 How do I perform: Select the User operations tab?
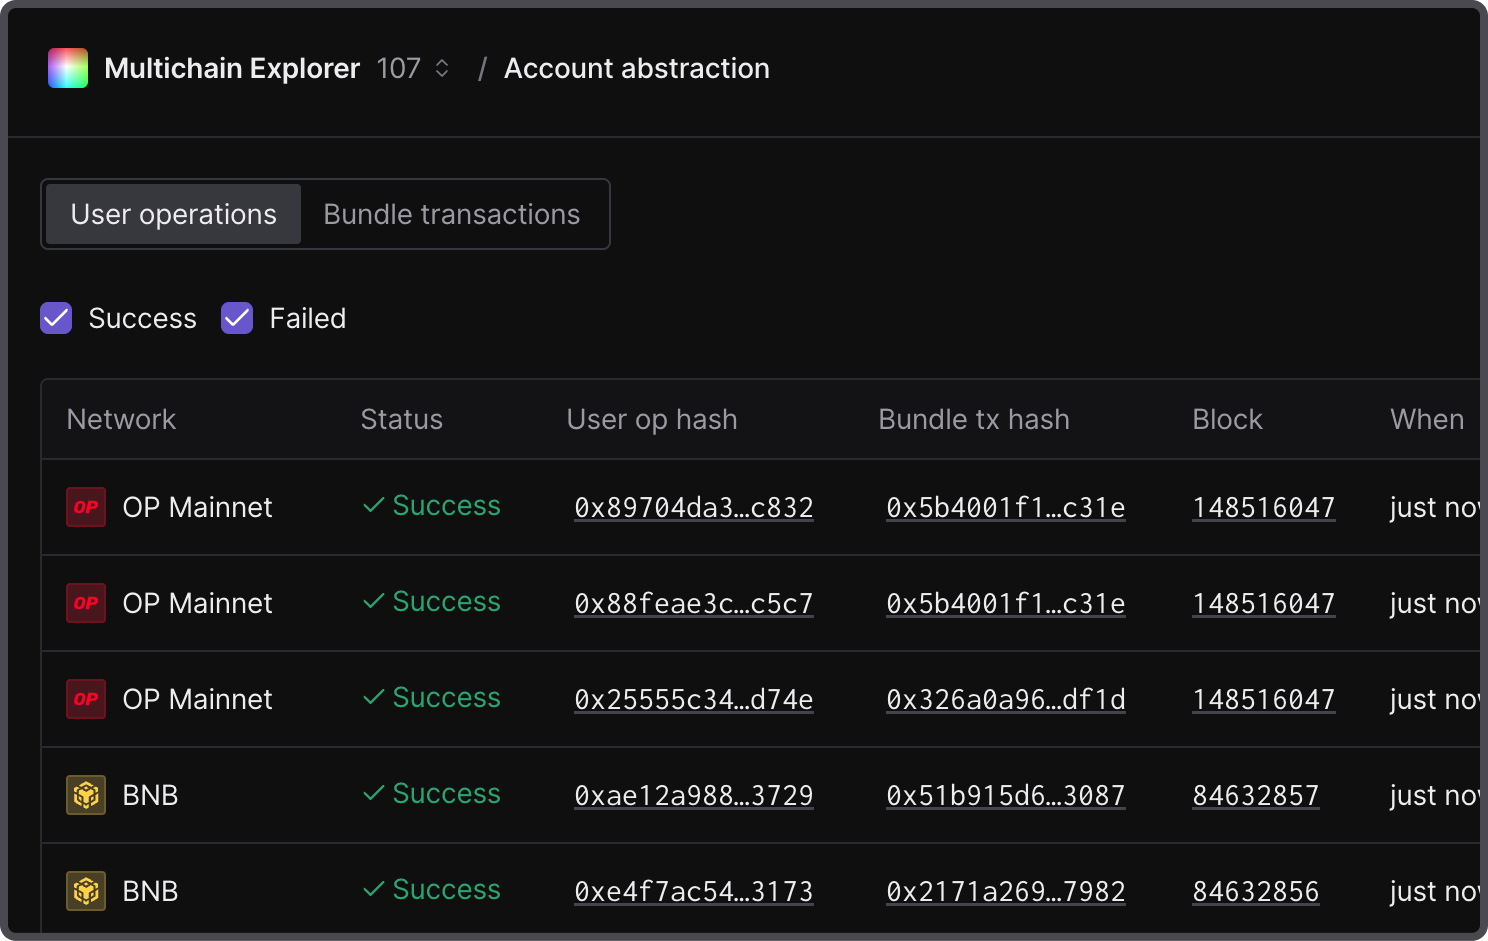173,214
